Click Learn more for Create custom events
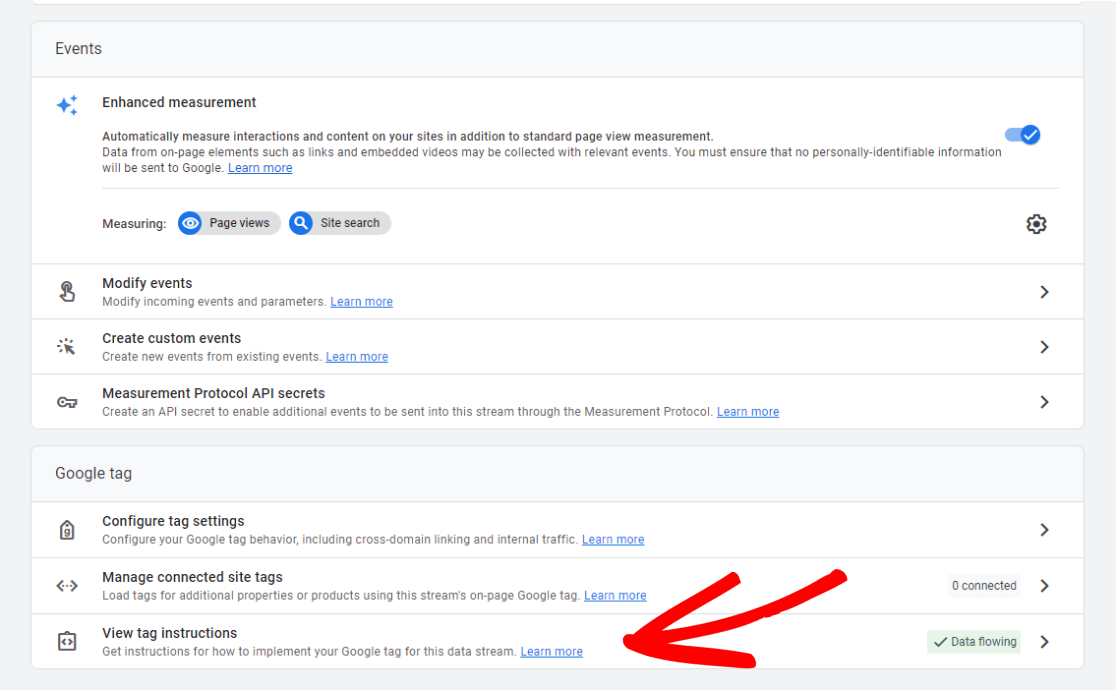Viewport: 1116px width, 690px height. 356,356
